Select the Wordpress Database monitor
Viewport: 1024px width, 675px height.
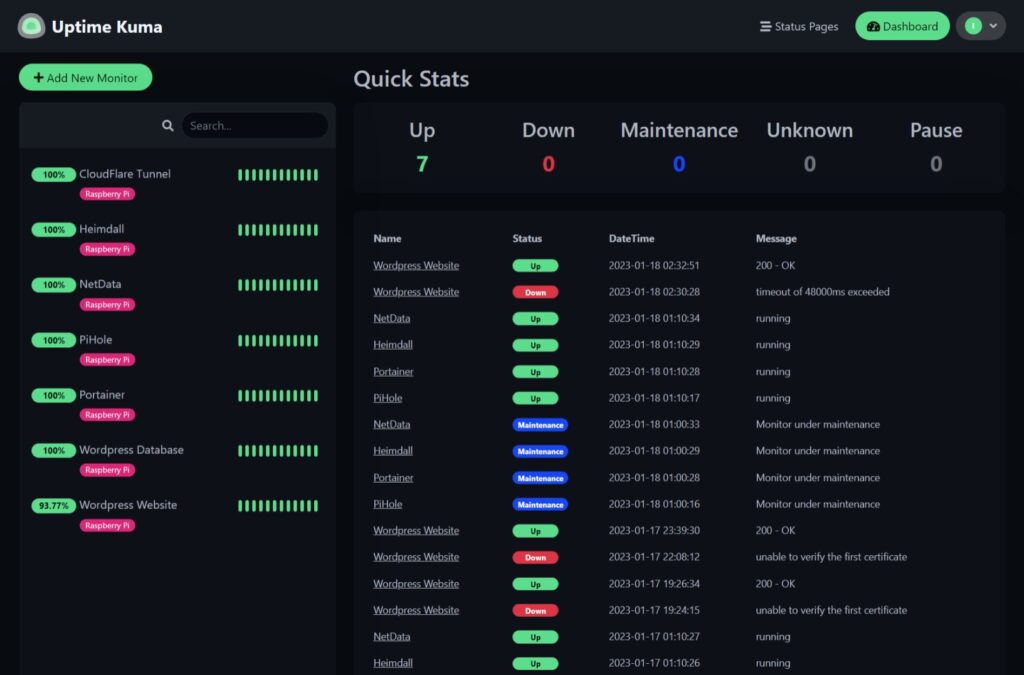point(131,450)
